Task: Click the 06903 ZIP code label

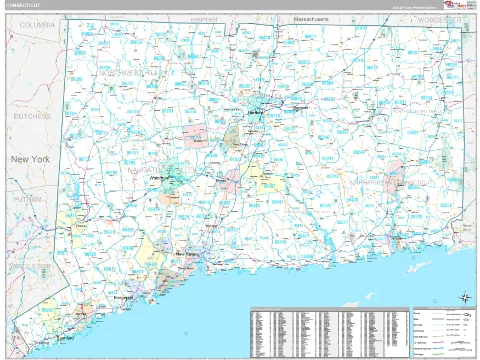Action: pyautogui.click(x=47, y=310)
